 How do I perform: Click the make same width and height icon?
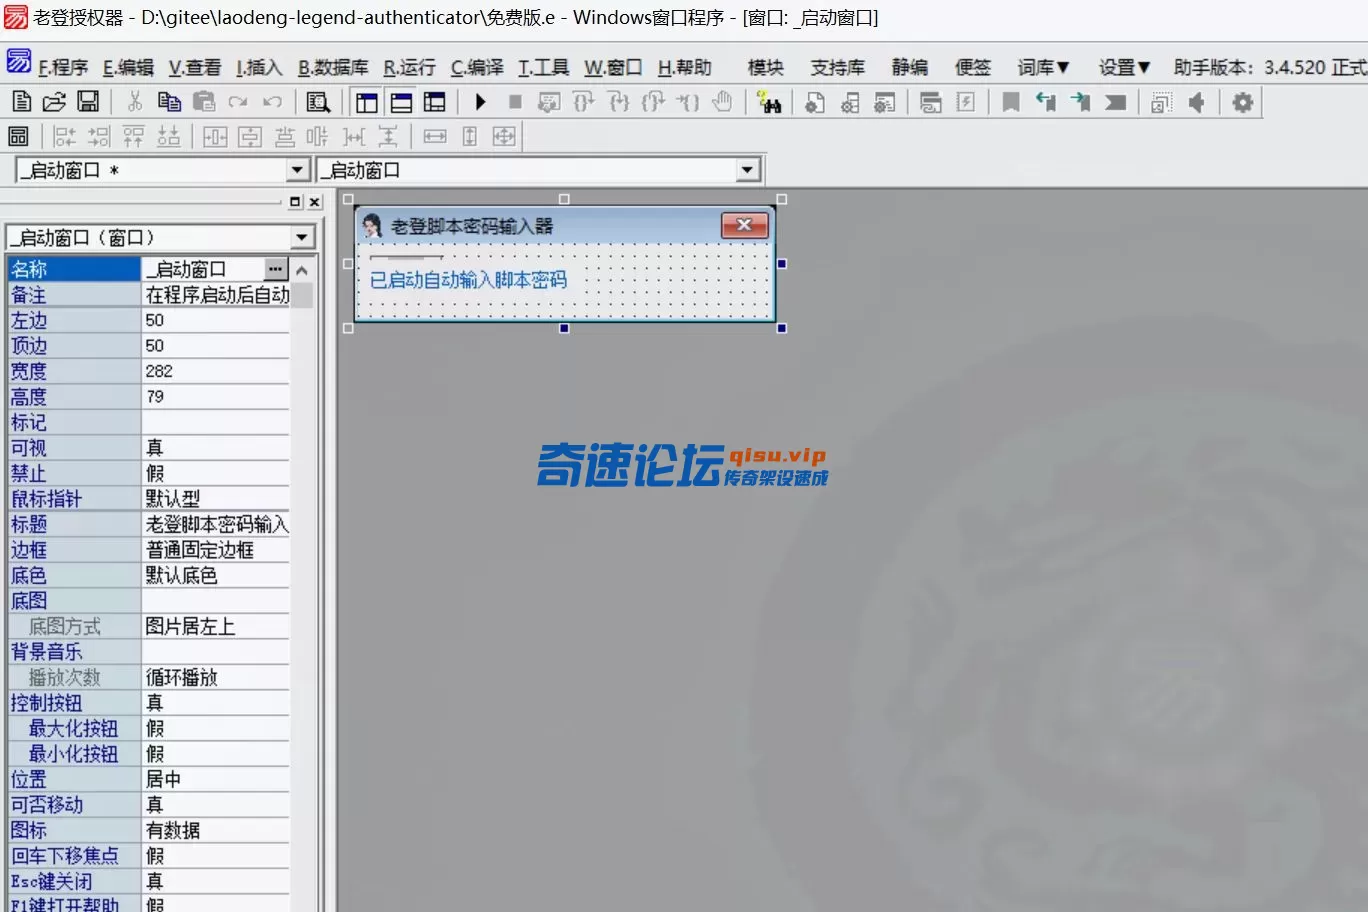[504, 136]
